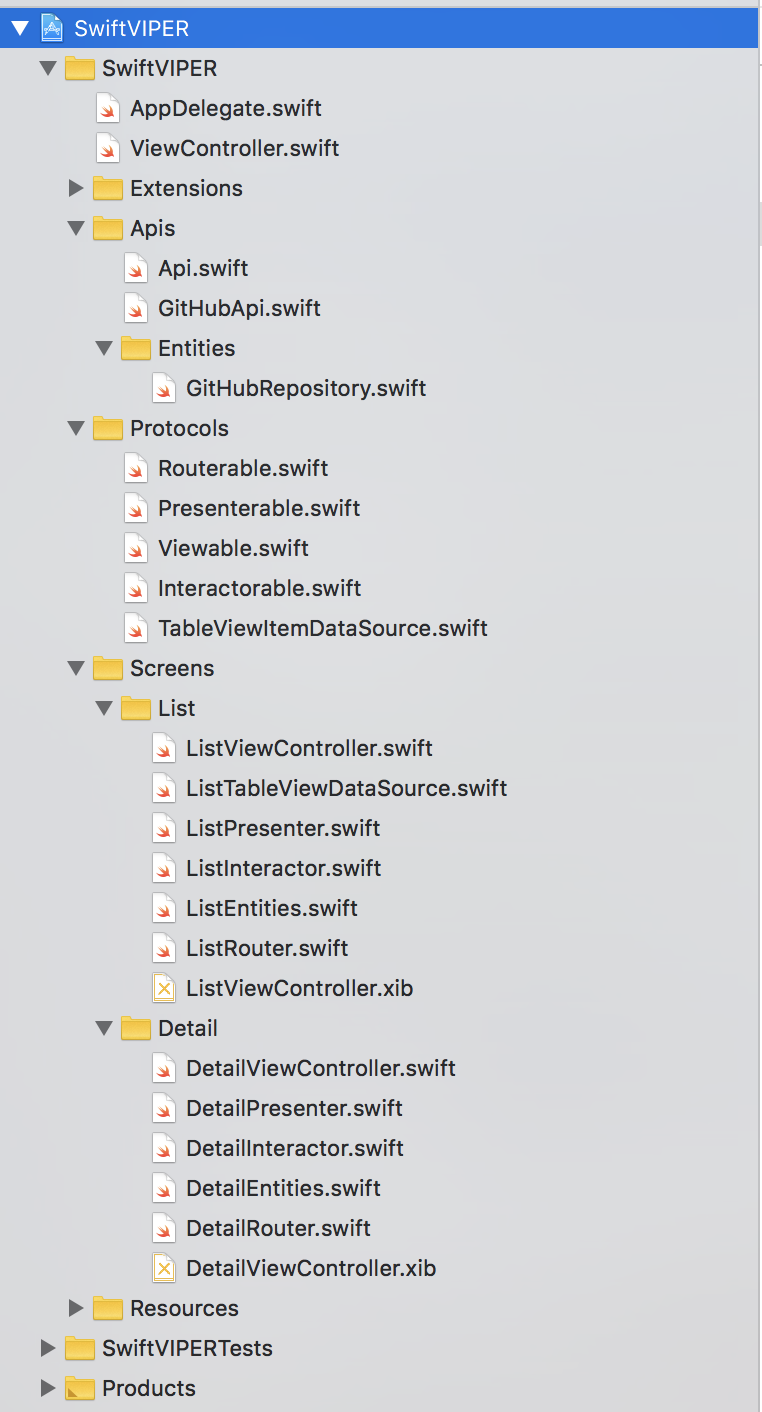762x1412 pixels.
Task: Collapse the Protocols folder triangle
Action: [75, 429]
